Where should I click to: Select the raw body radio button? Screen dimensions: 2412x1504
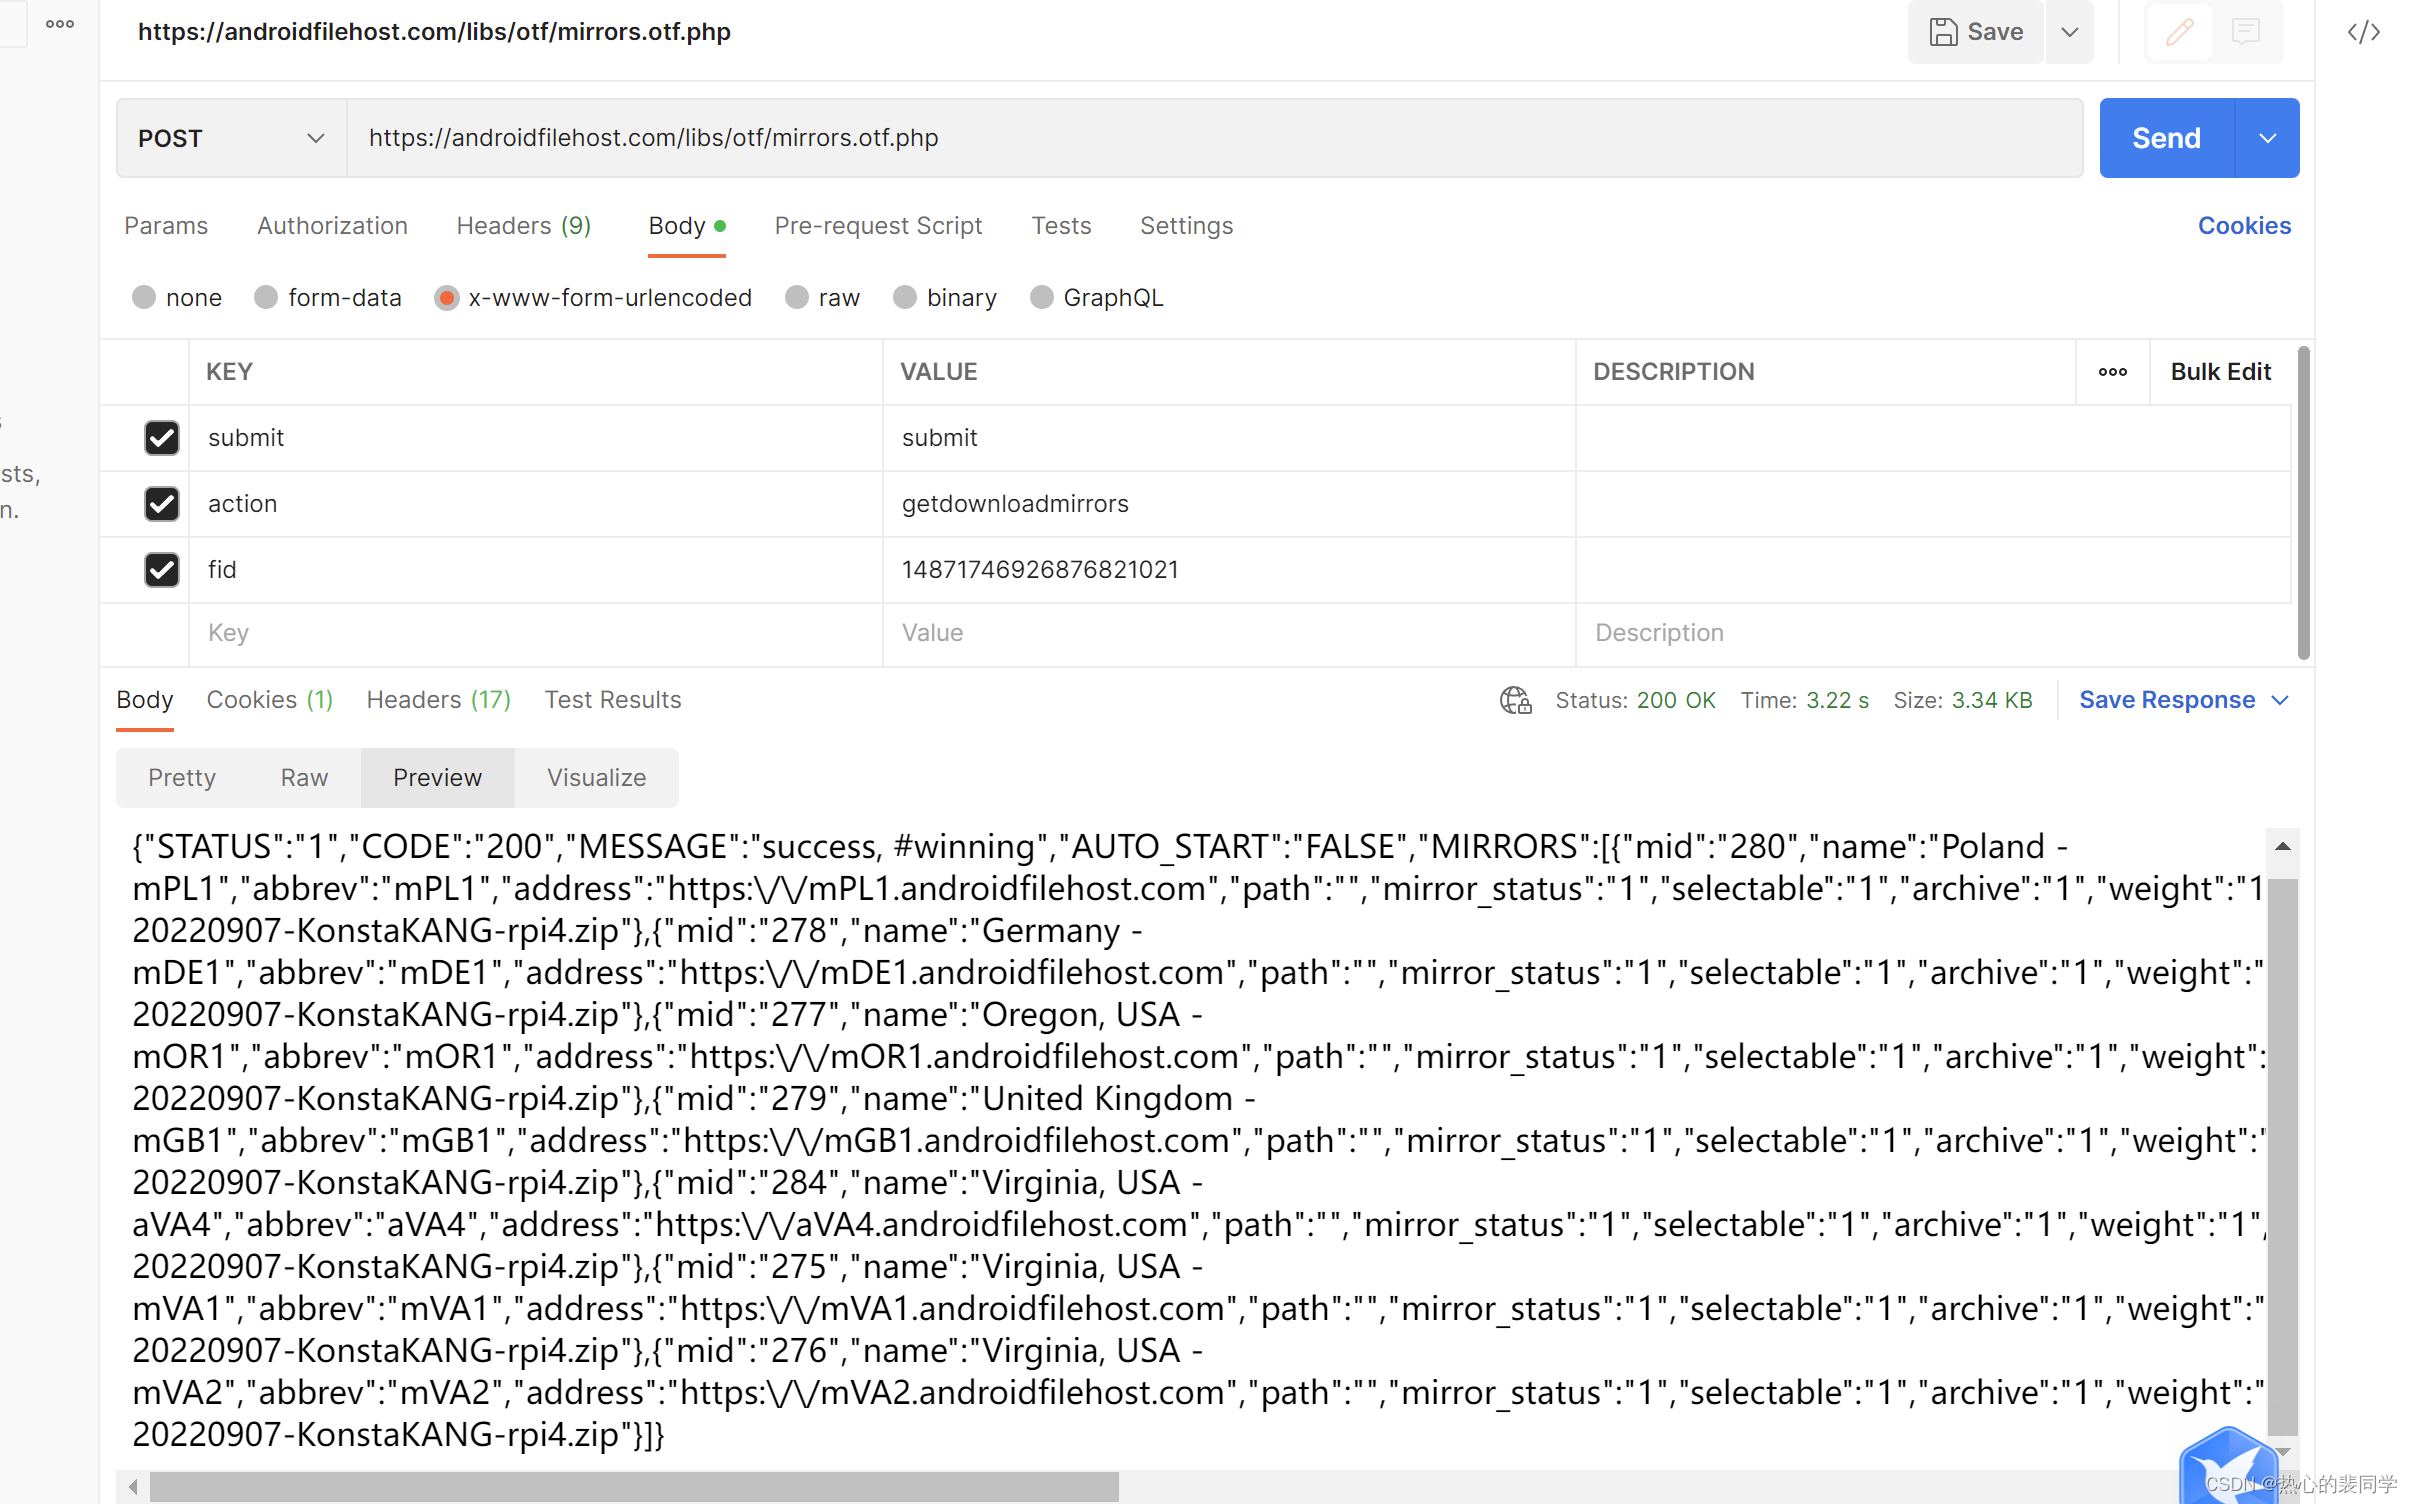click(x=797, y=298)
